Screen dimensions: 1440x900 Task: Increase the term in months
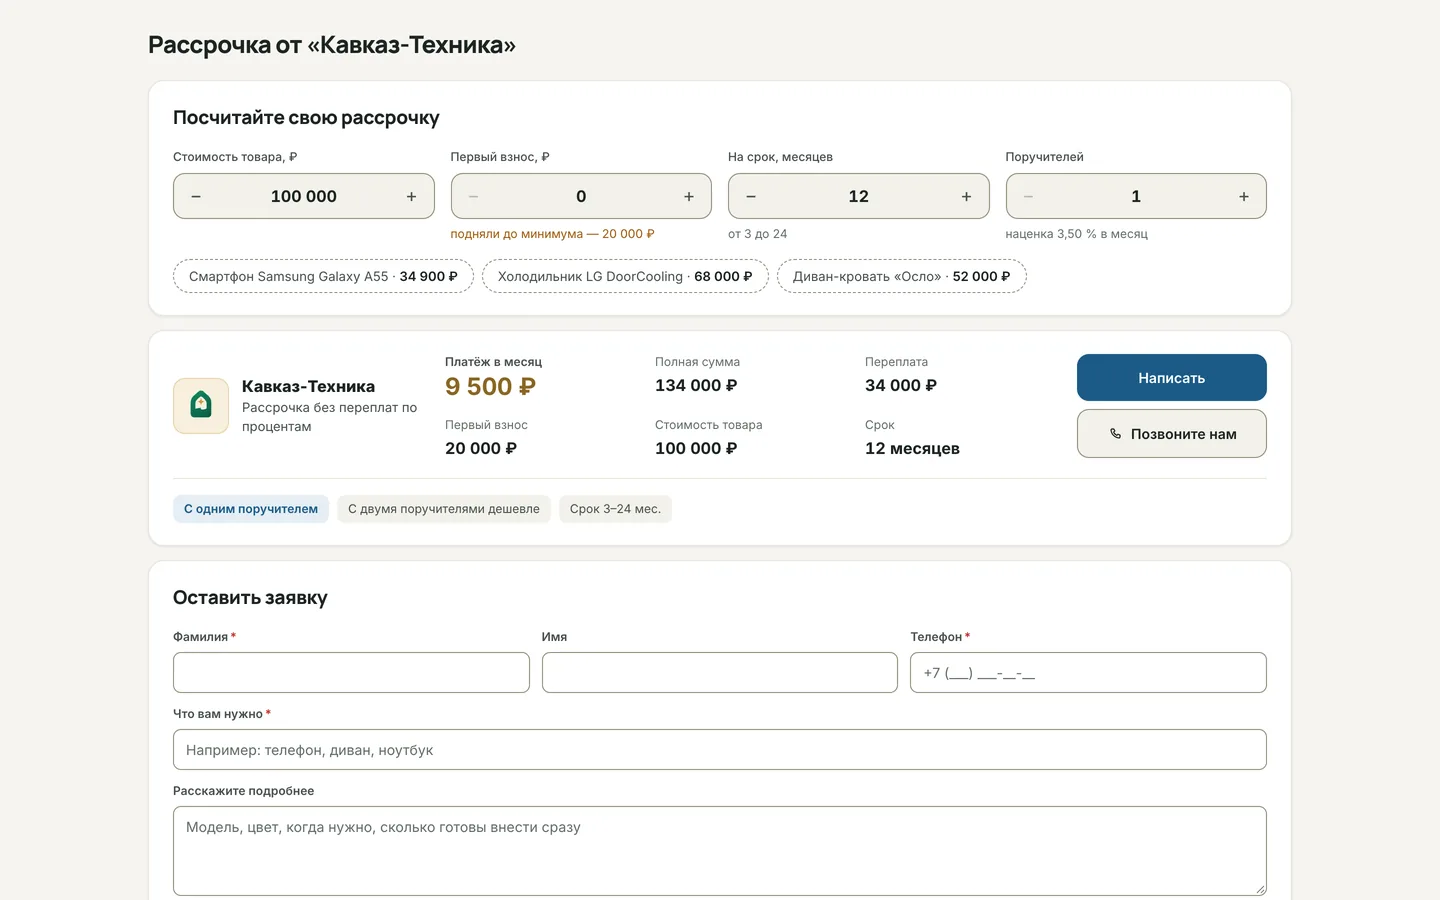[x=966, y=197]
